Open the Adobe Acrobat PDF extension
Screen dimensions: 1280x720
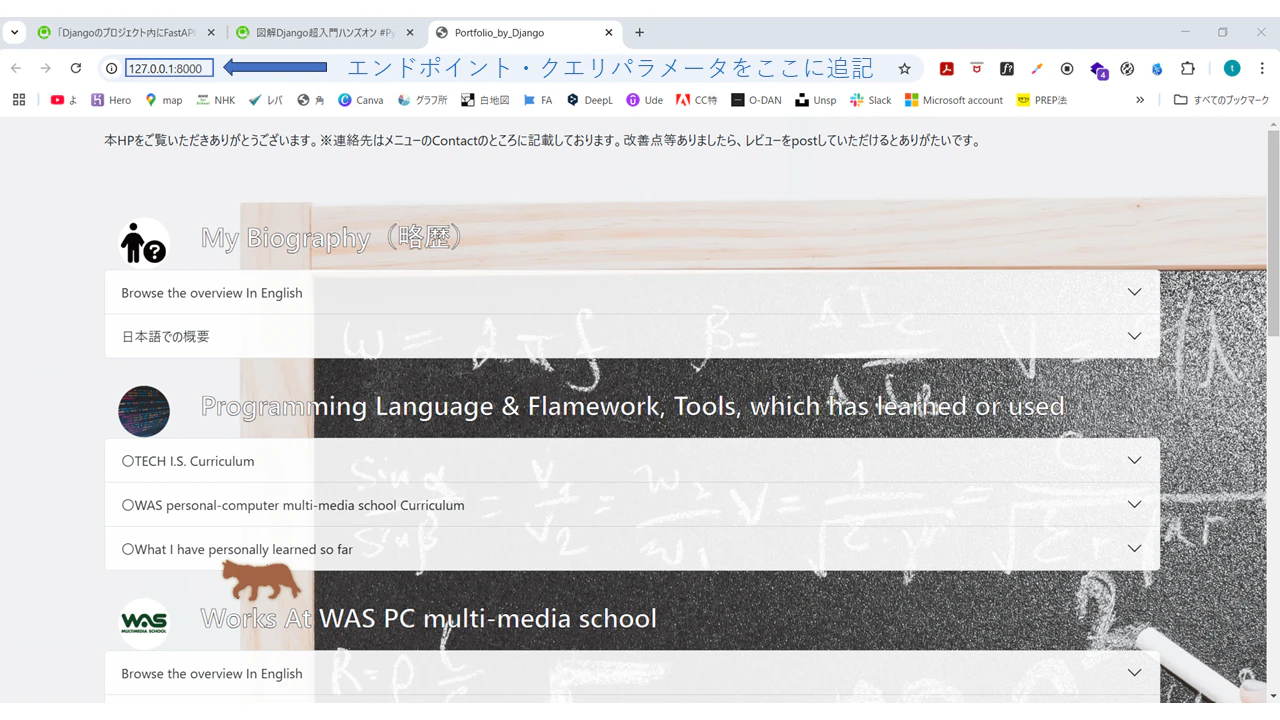click(x=946, y=68)
